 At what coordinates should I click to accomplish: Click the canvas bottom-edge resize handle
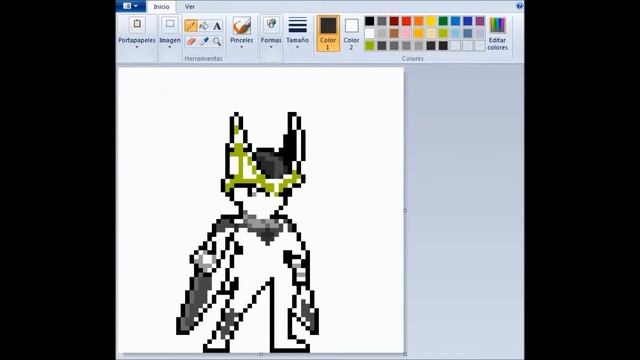(261, 354)
